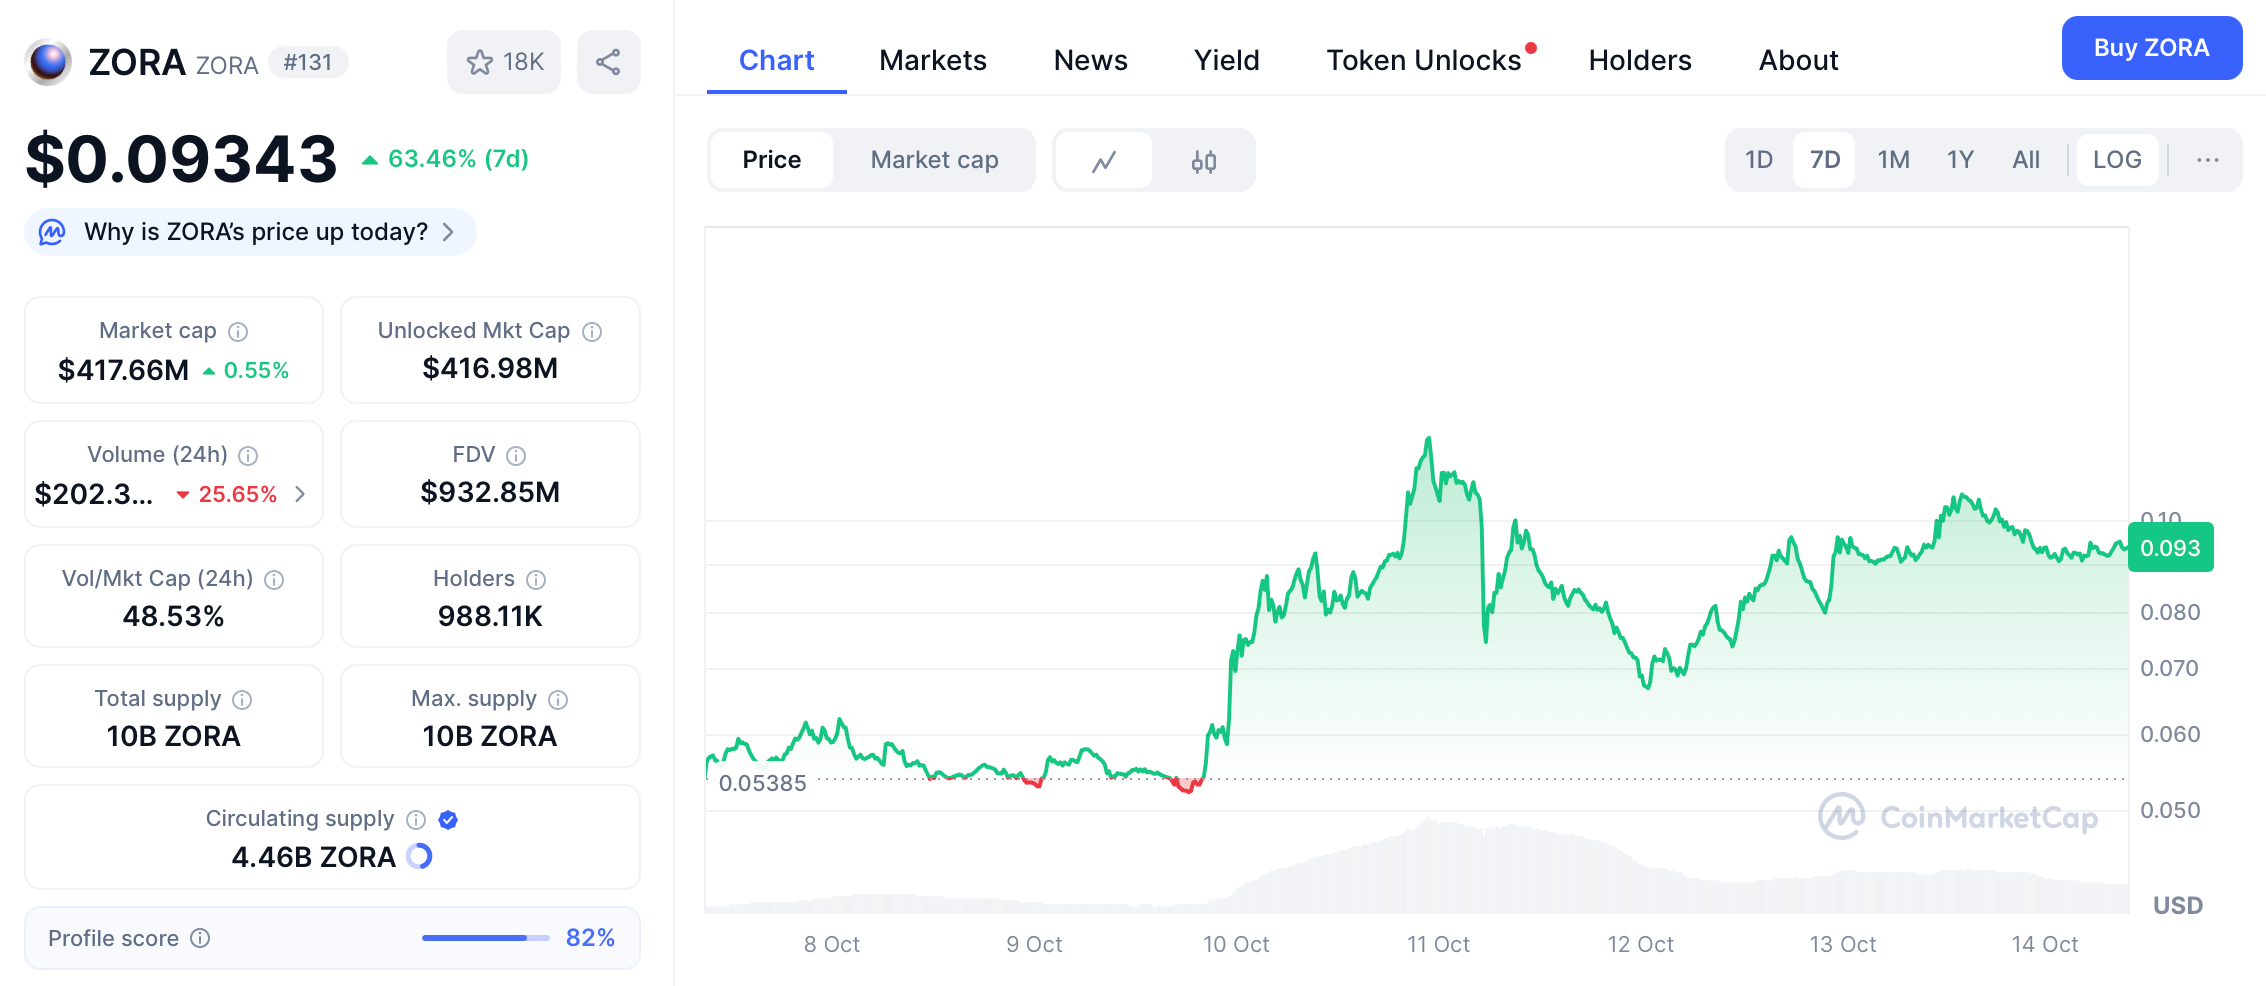Screen dimensions: 2266x986
Task: Click the #131 rank badge
Action: coord(307,62)
